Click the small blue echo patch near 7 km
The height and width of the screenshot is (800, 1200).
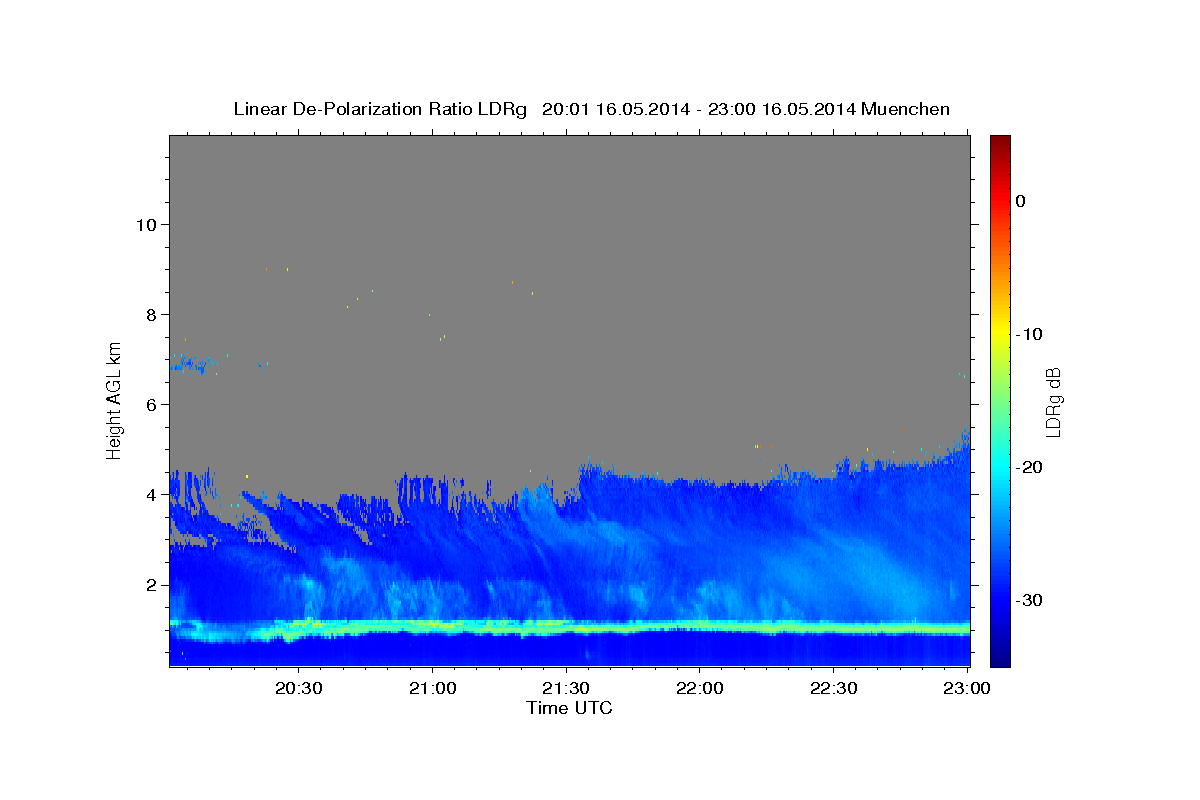192,365
